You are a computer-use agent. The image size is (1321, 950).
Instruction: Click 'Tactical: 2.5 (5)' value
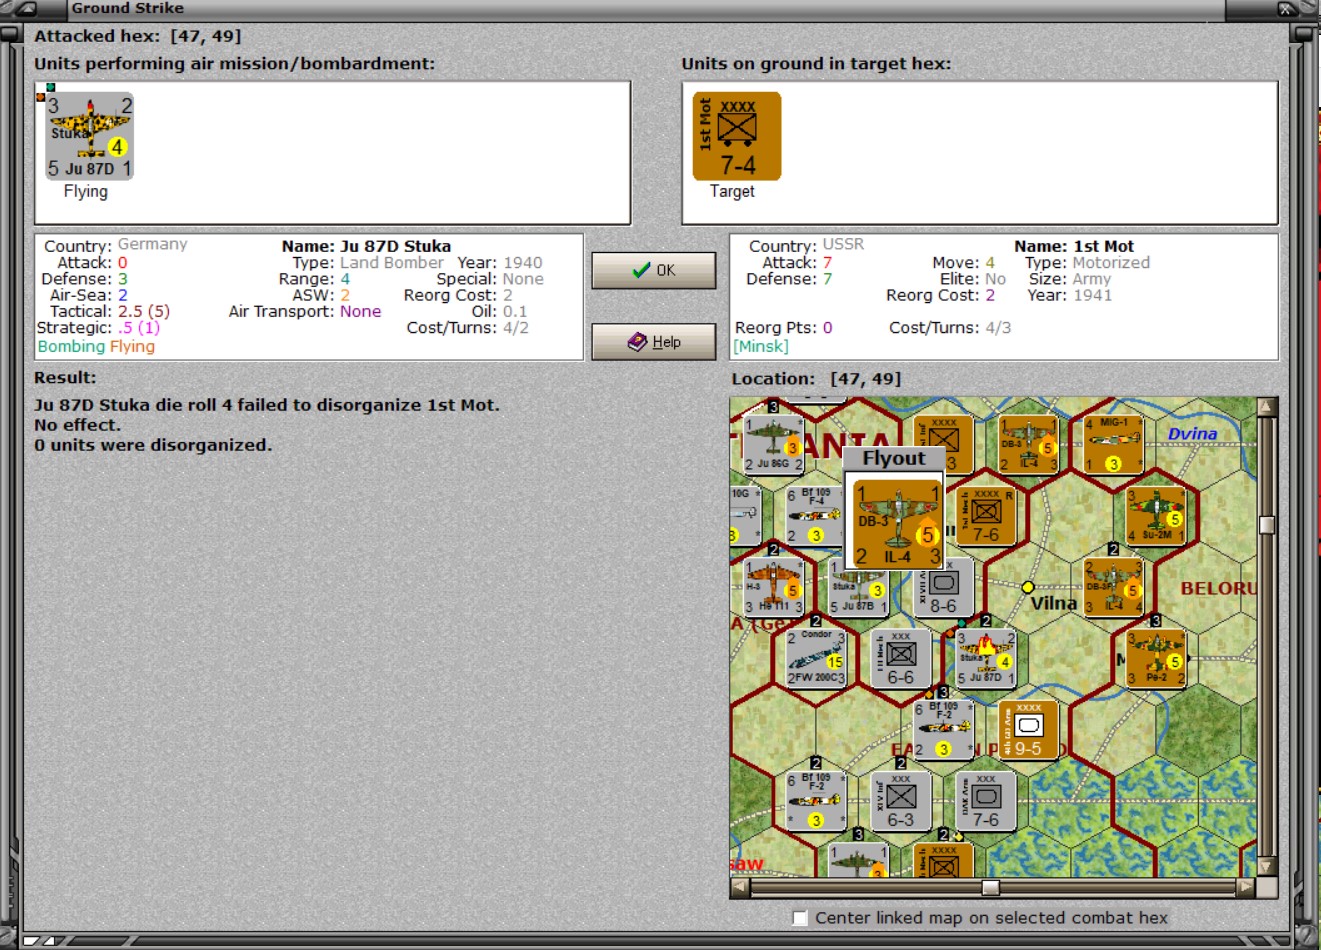[144, 311]
